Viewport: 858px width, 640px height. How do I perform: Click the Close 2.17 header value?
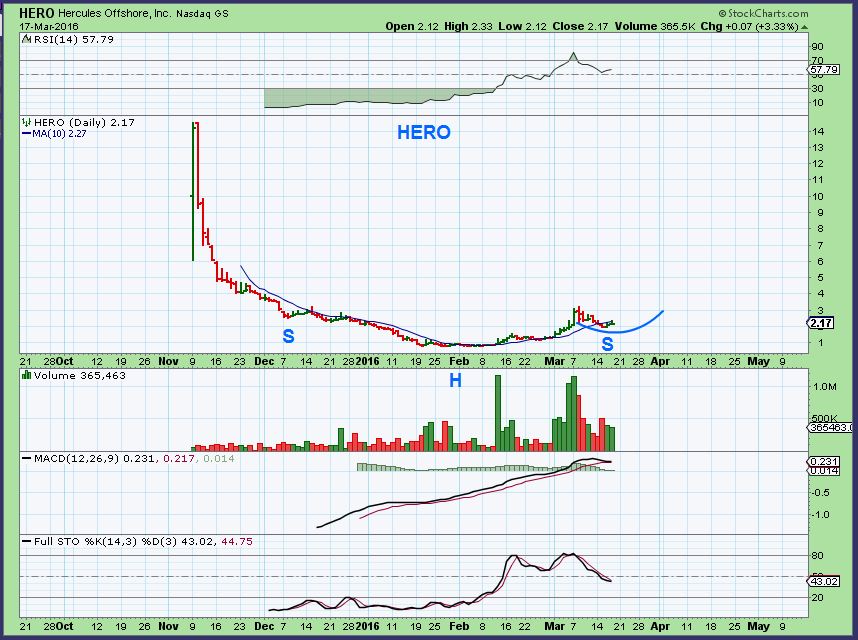pos(581,26)
